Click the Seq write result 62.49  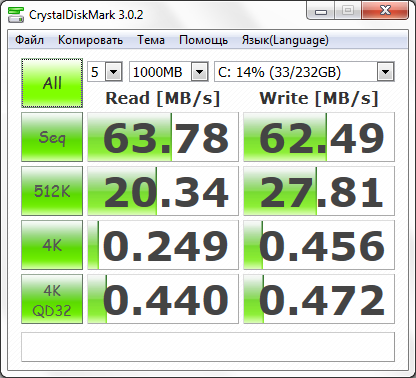[x=319, y=137]
